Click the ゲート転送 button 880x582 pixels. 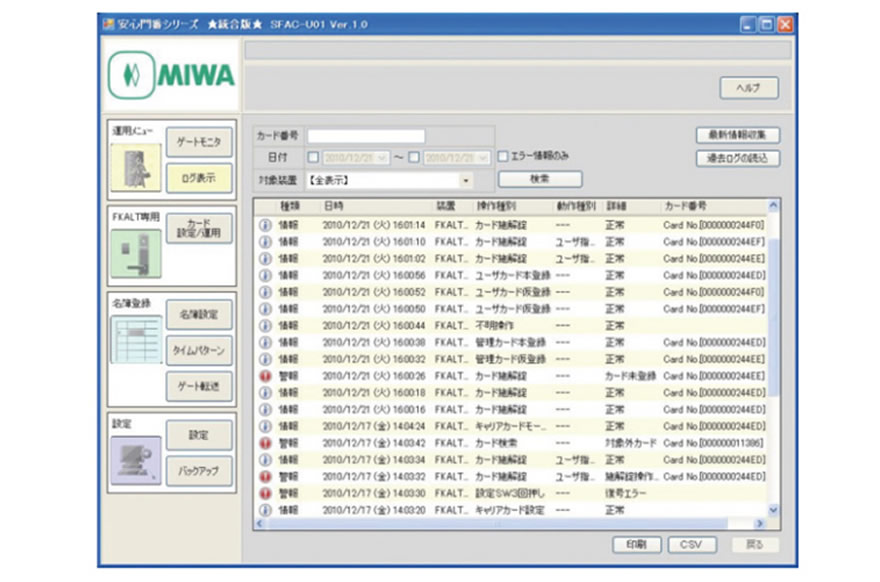199,386
